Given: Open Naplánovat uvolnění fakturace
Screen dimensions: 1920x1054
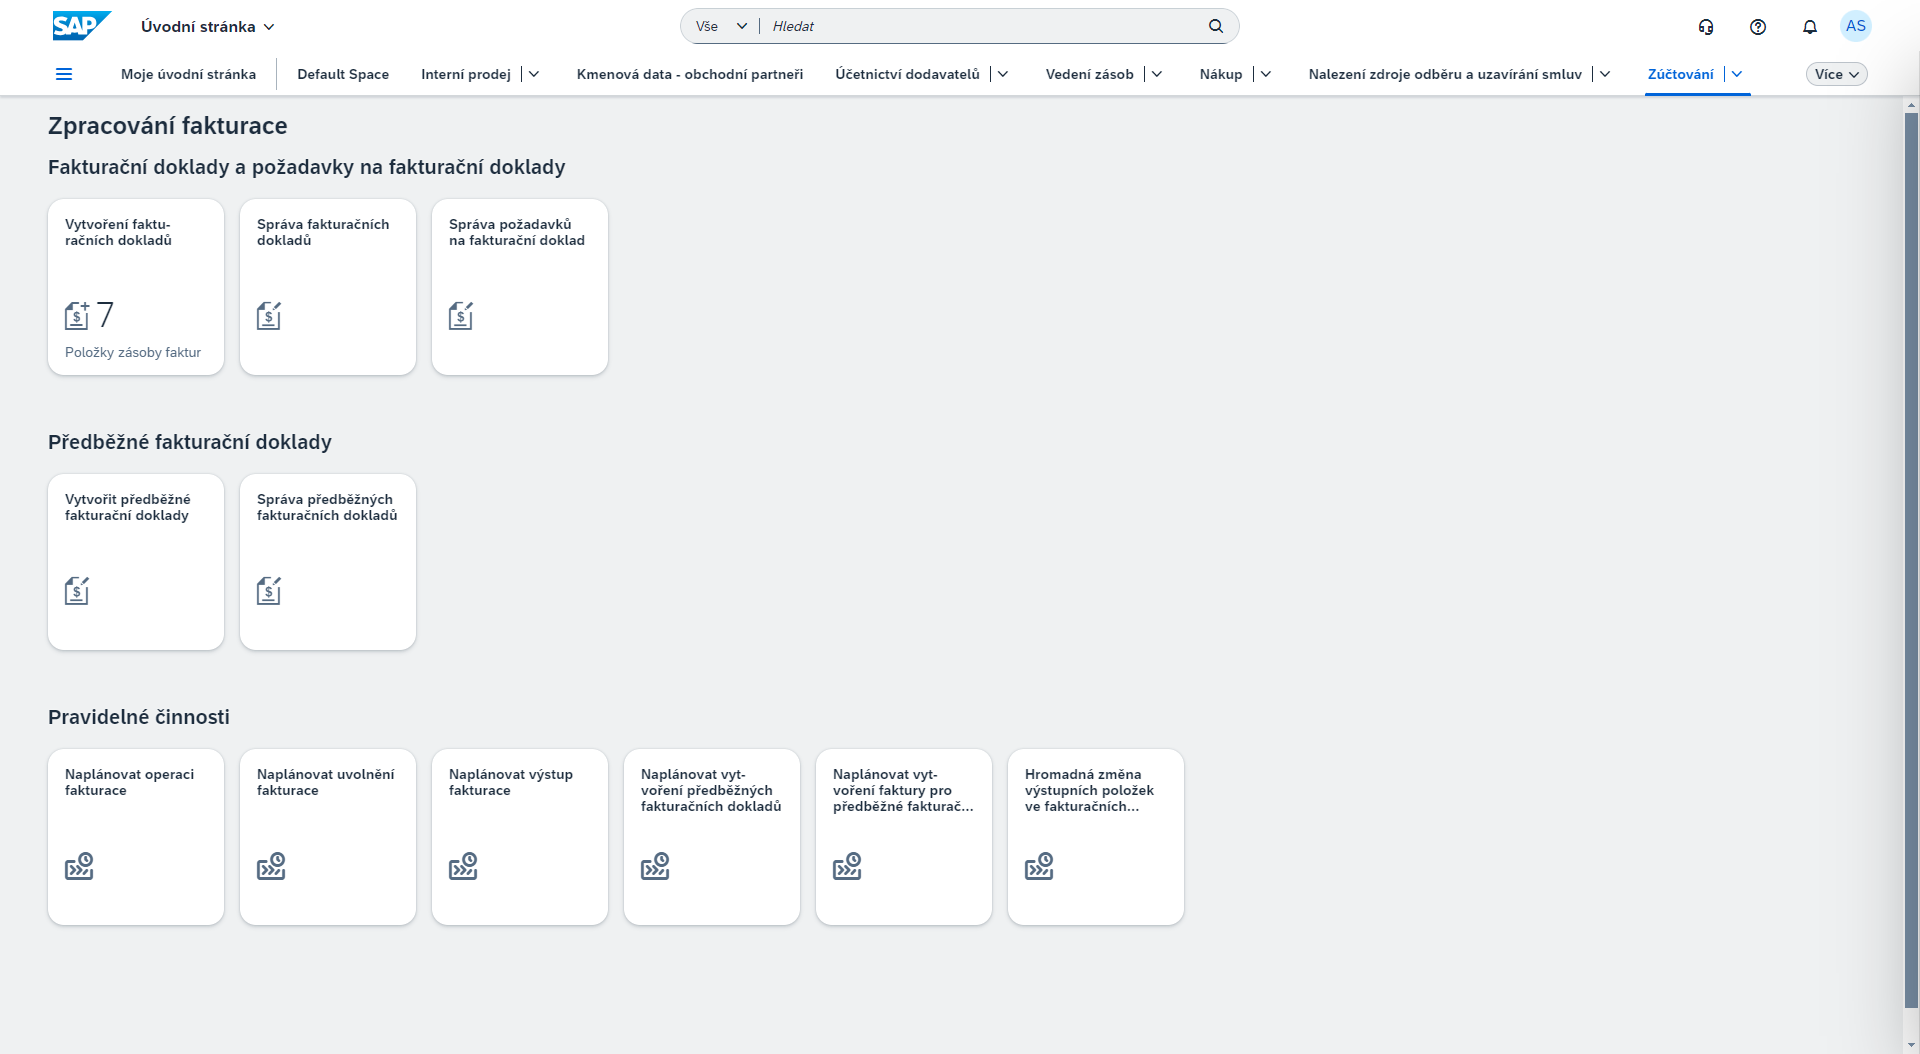Looking at the screenshot, I should click(328, 837).
